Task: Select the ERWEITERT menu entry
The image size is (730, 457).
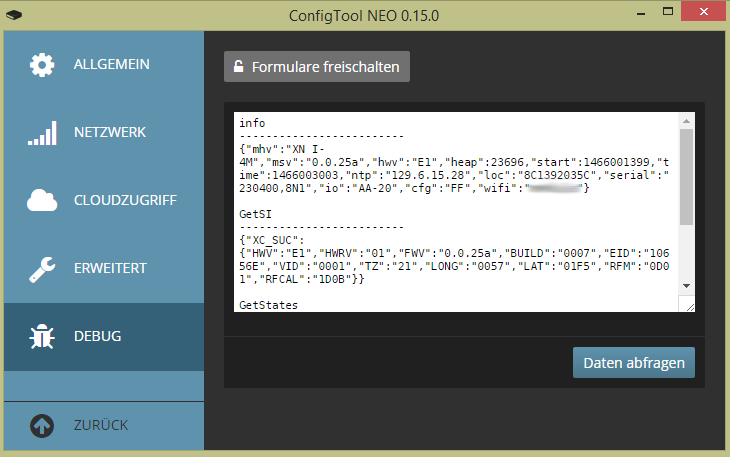Action: point(110,268)
